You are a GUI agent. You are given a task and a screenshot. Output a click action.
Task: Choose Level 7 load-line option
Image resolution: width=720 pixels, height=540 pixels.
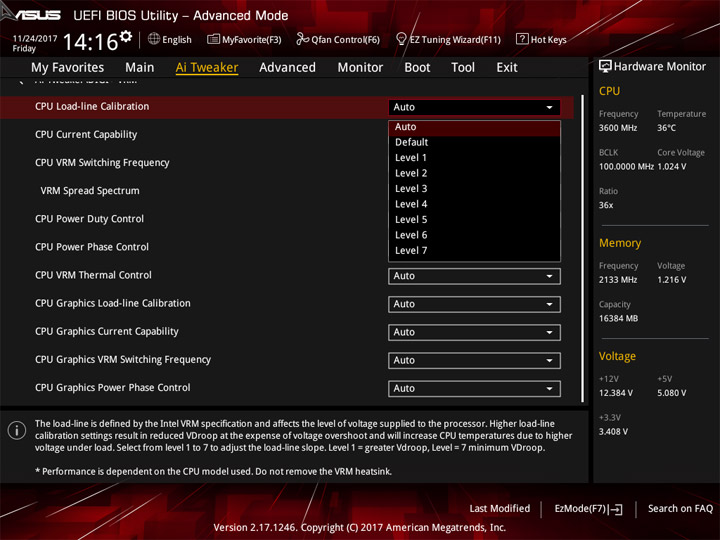coord(474,251)
